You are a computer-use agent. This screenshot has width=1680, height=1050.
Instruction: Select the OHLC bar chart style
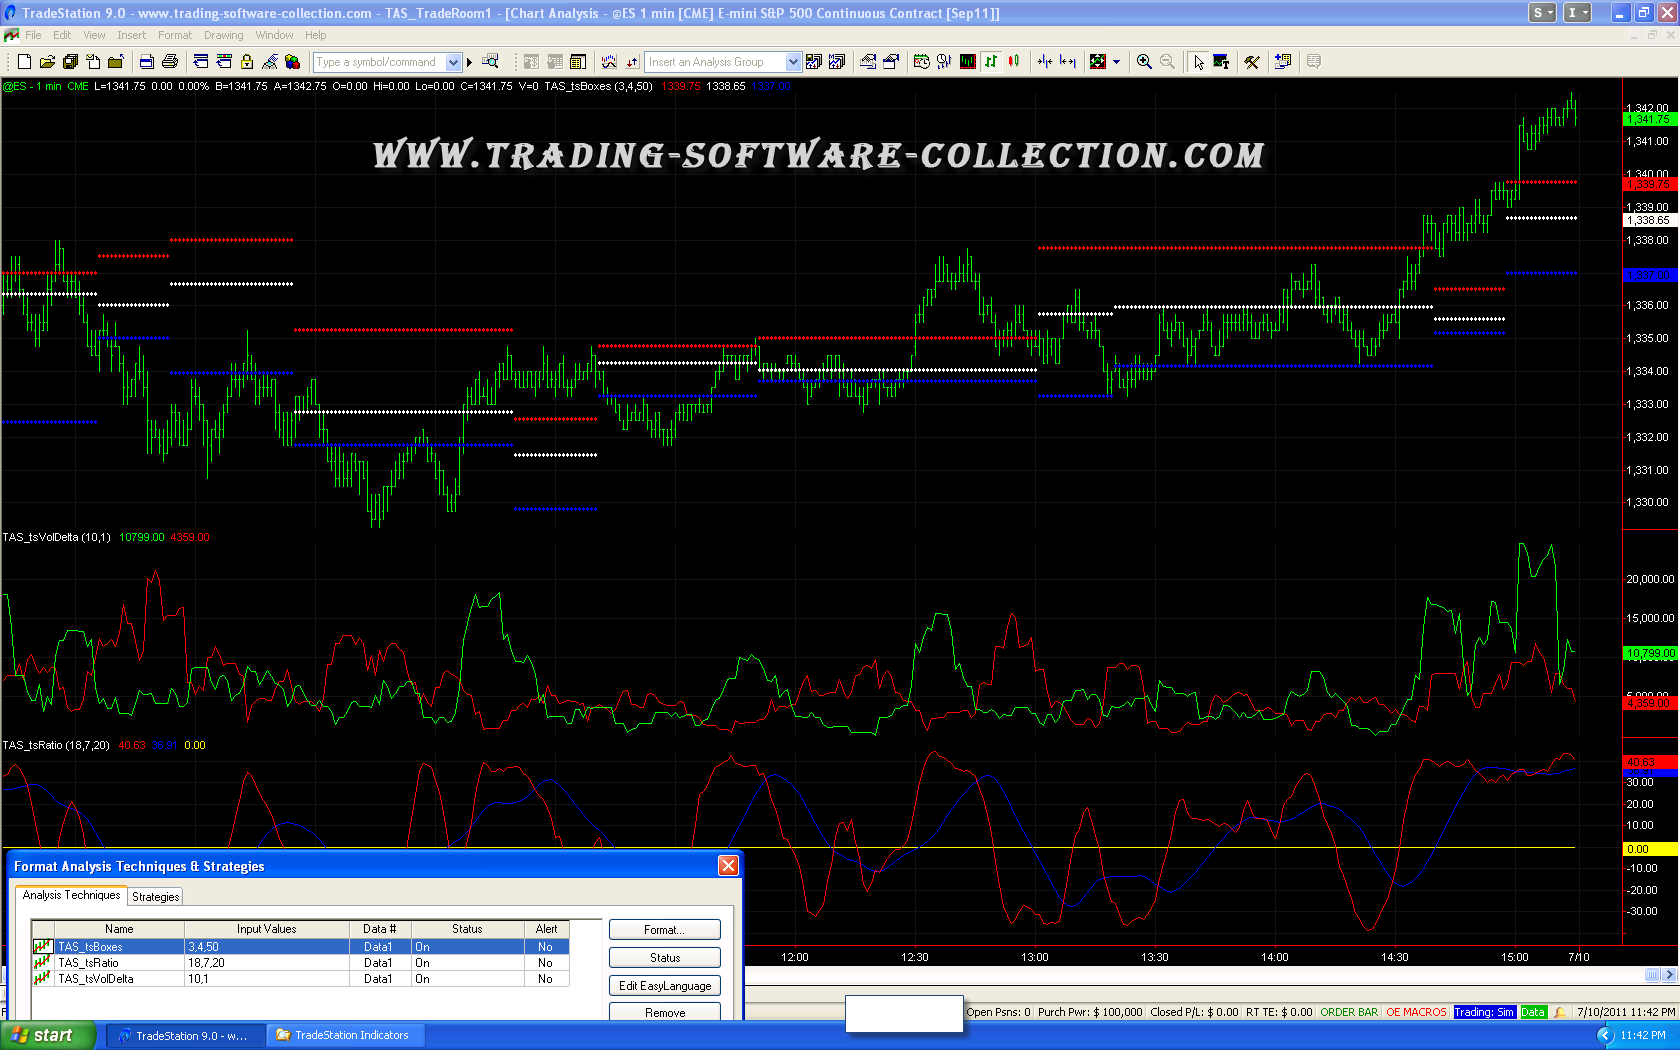[991, 62]
